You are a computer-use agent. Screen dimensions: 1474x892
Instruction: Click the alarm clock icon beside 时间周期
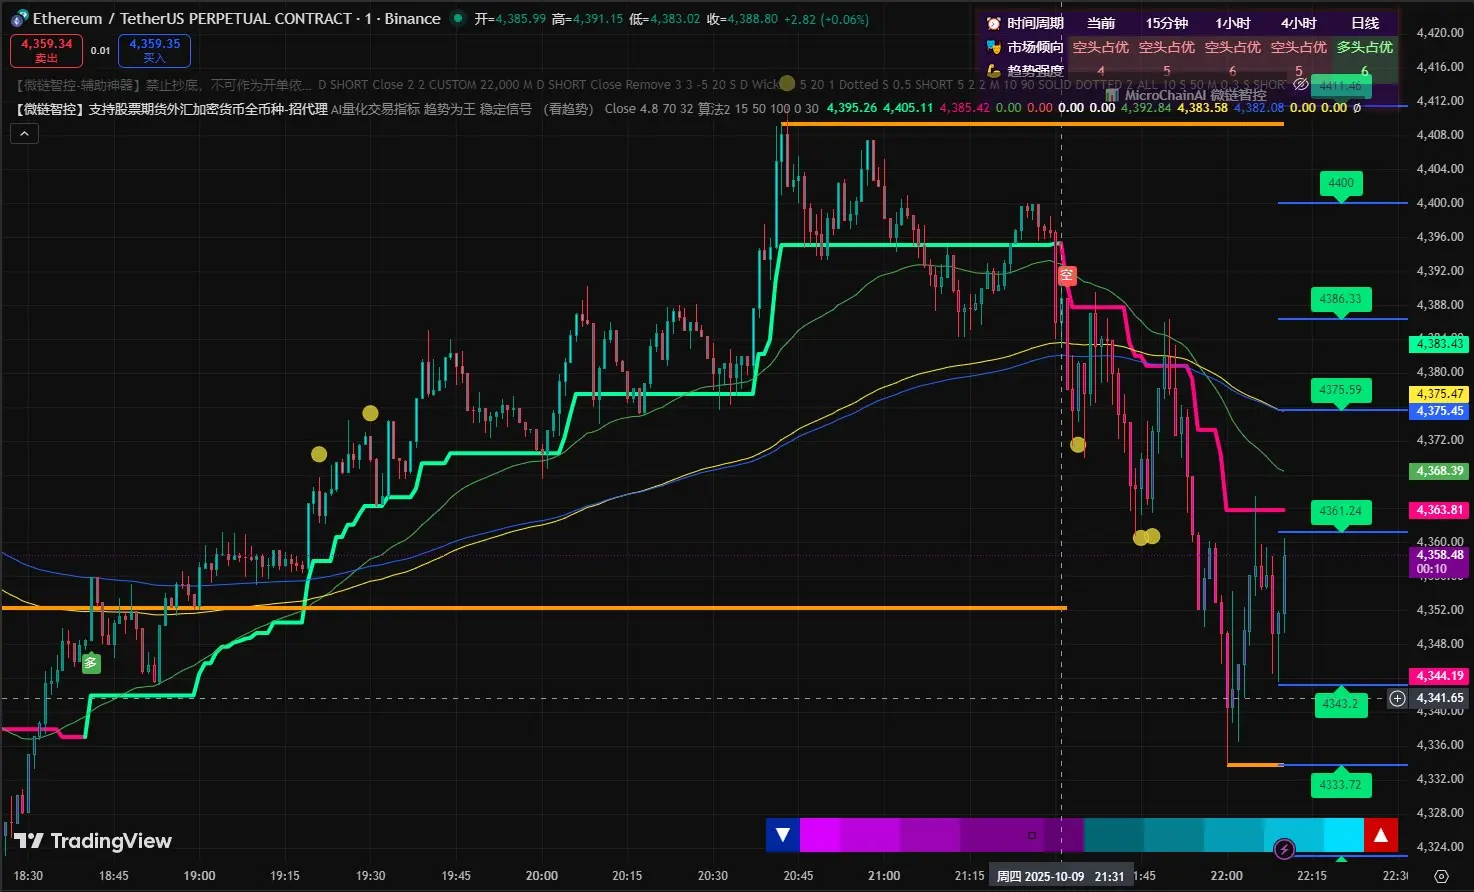(x=993, y=23)
